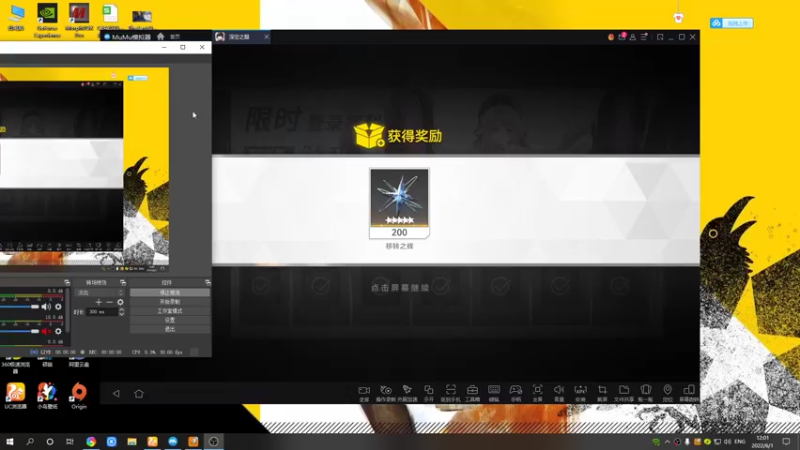Click the exit (退出) button in OBS
This screenshot has width=800, height=450.
tap(170, 329)
